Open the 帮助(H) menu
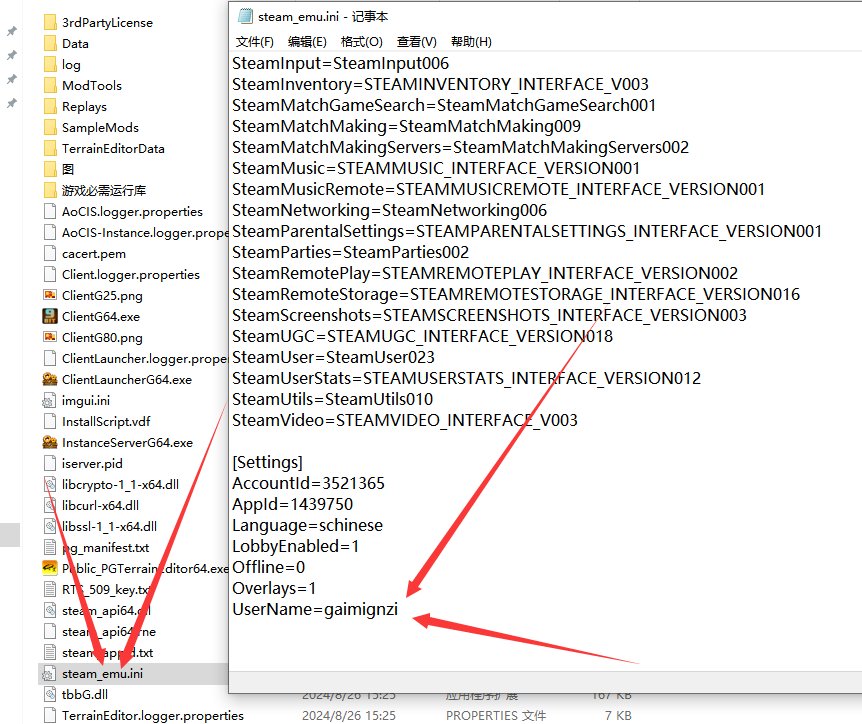 tap(471, 42)
